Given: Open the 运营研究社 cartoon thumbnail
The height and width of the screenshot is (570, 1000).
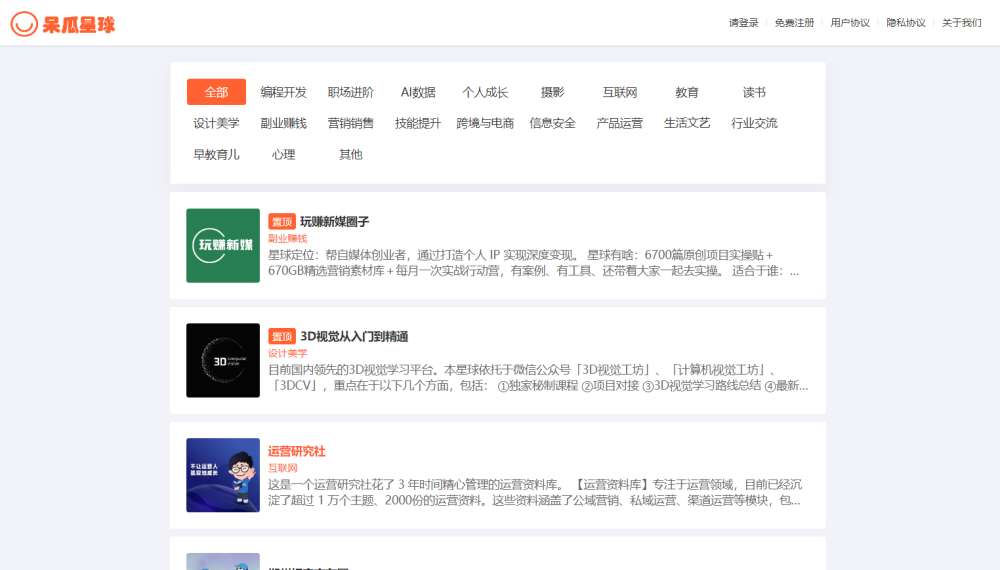Looking at the screenshot, I should [x=223, y=475].
